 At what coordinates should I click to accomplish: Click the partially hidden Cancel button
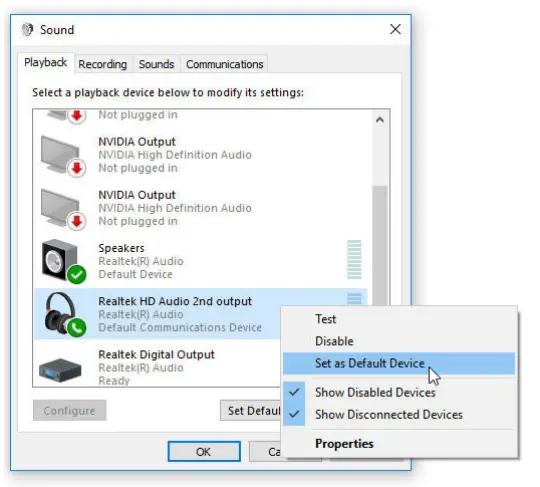pyautogui.click(x=265, y=452)
